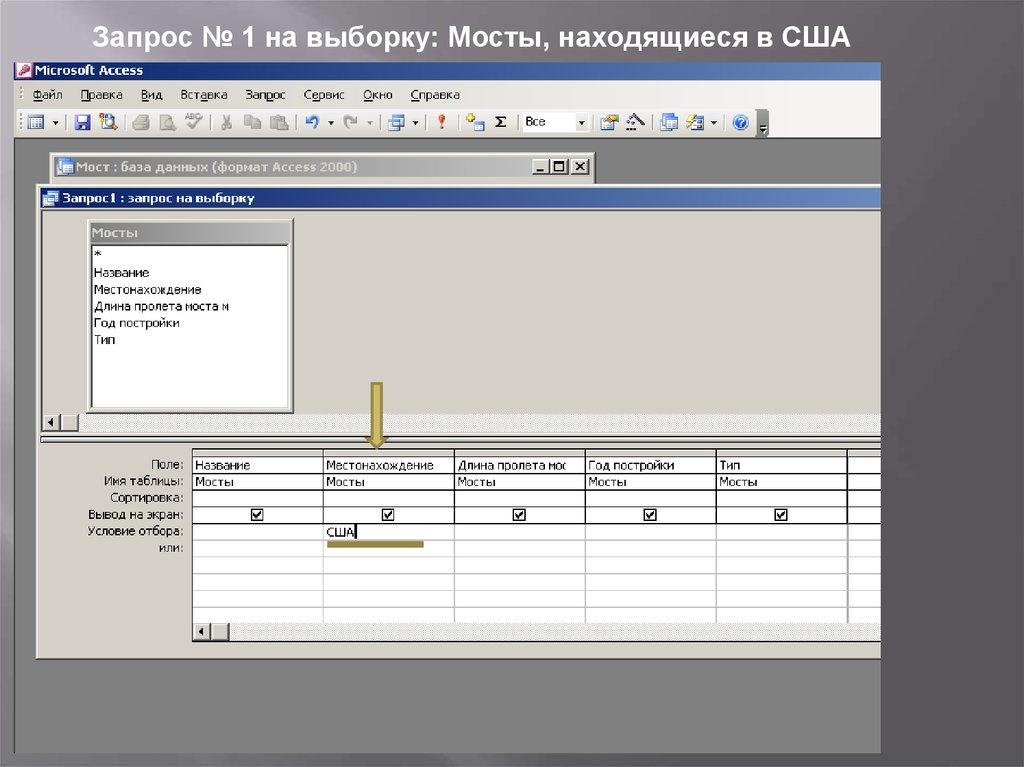Screen dimensions: 1024x767
Task: Toggle display checkbox for Тип column
Action: (x=781, y=515)
